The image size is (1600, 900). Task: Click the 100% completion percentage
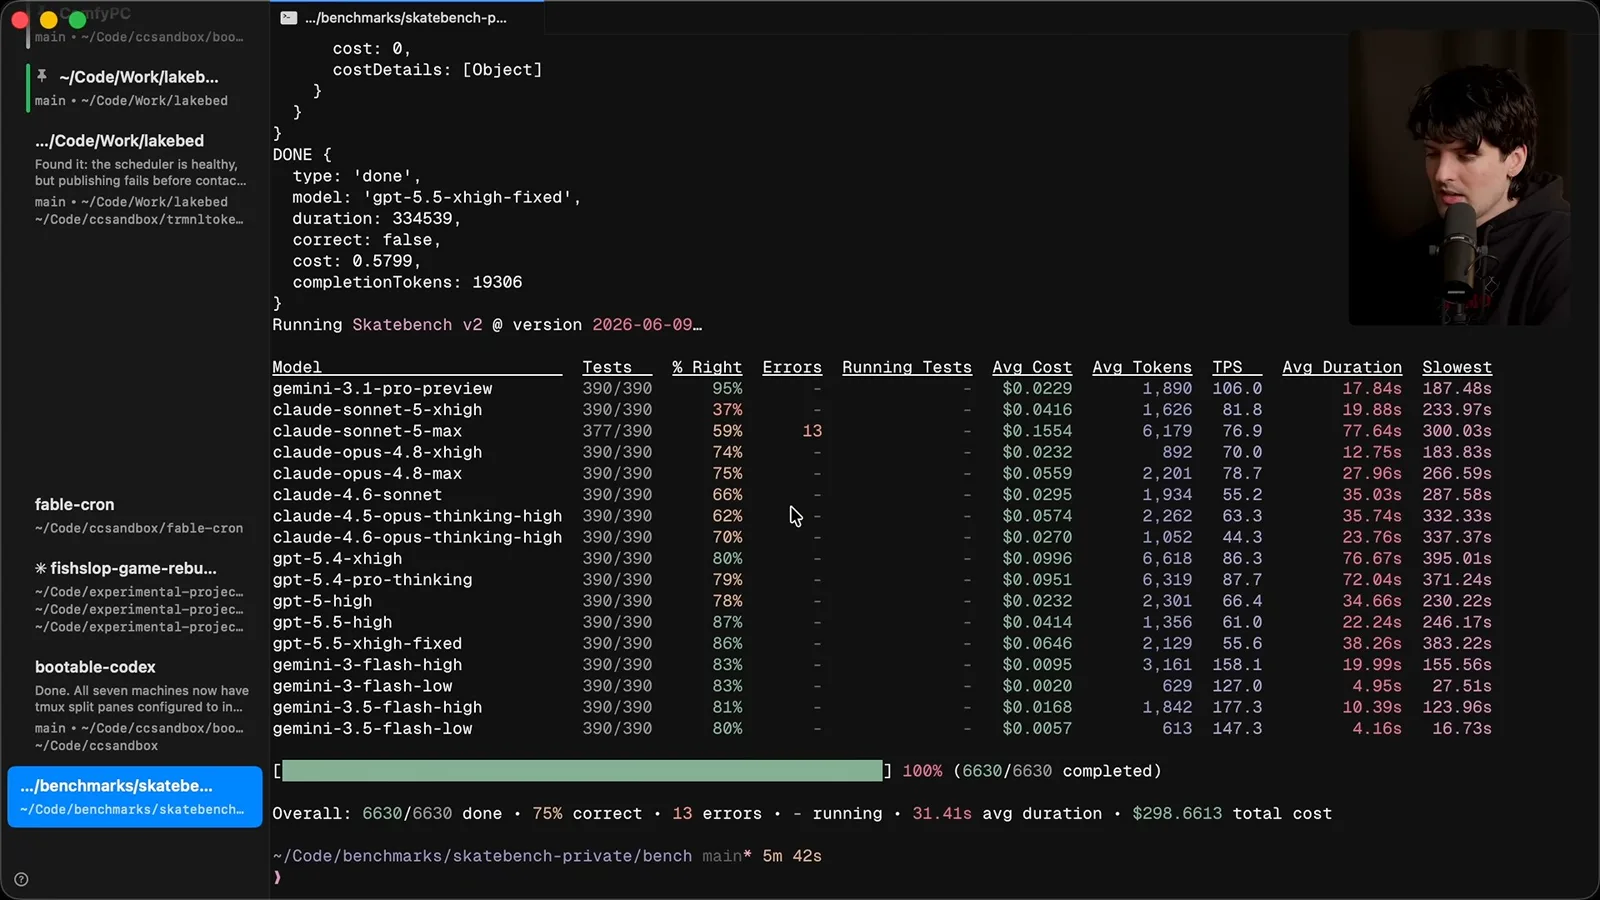922,771
